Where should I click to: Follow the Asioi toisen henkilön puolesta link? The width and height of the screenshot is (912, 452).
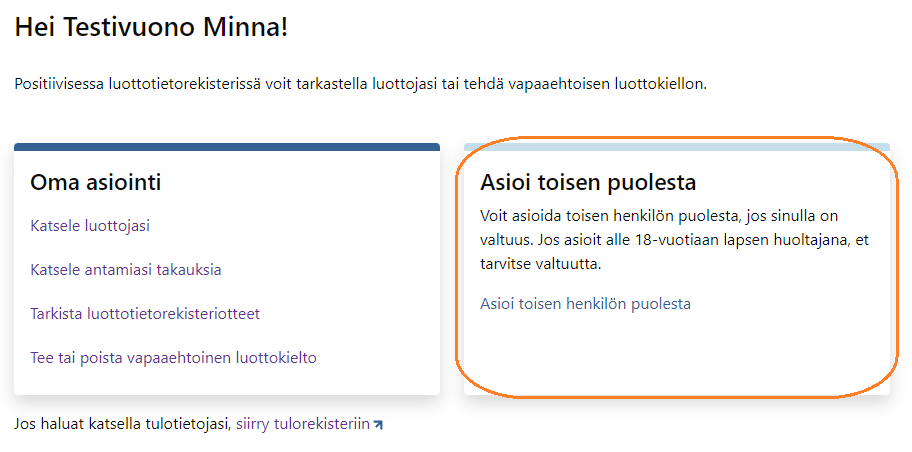[x=585, y=303]
